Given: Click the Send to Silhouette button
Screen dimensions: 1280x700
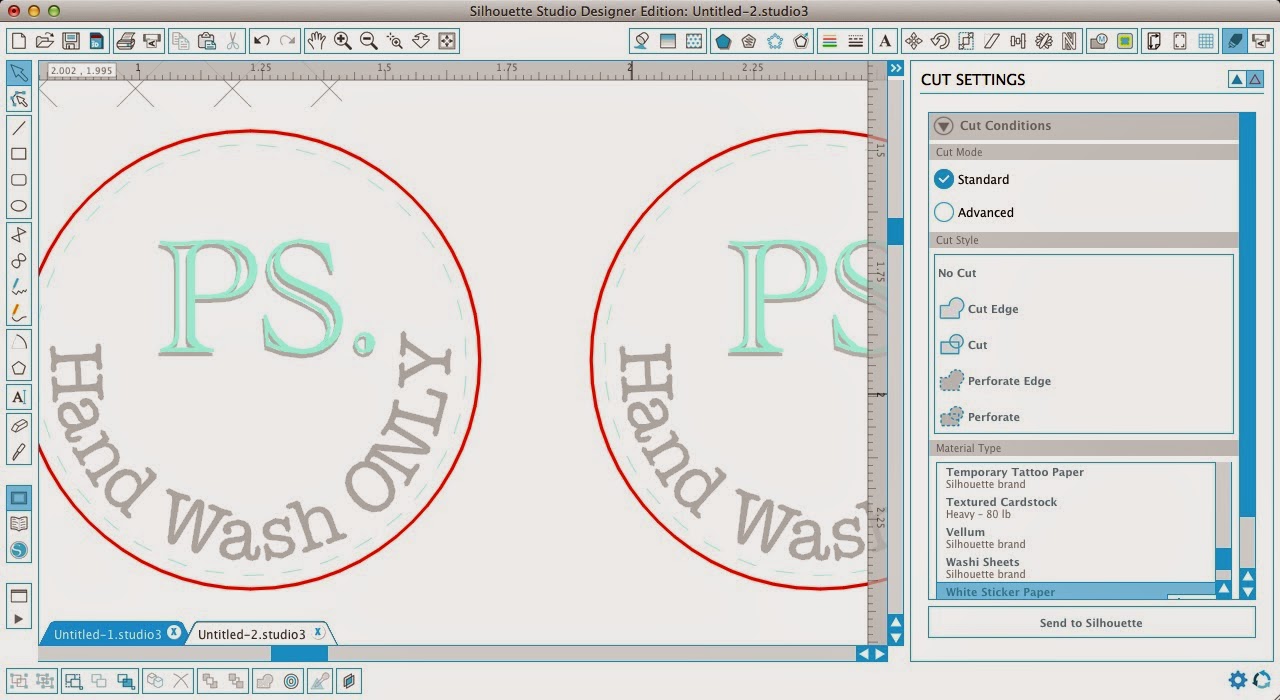Looking at the screenshot, I should pos(1090,622).
